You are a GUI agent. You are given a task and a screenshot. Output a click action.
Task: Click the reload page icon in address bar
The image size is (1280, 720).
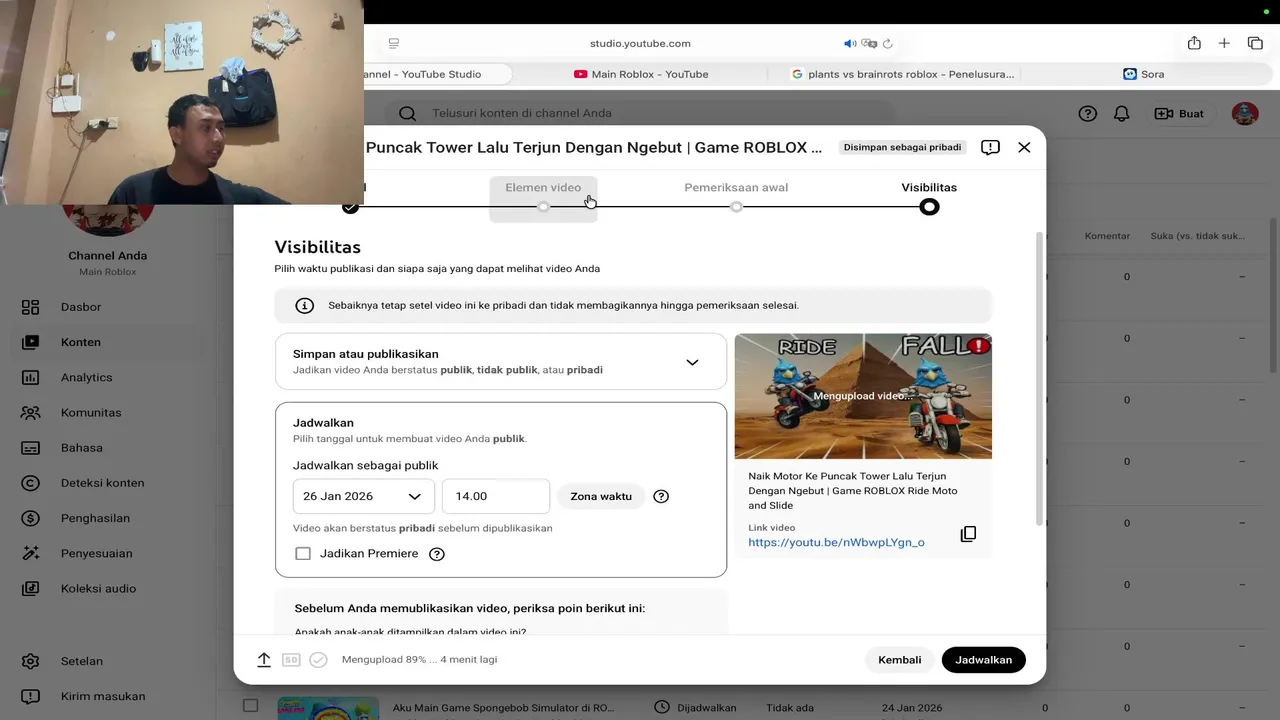coord(887,44)
